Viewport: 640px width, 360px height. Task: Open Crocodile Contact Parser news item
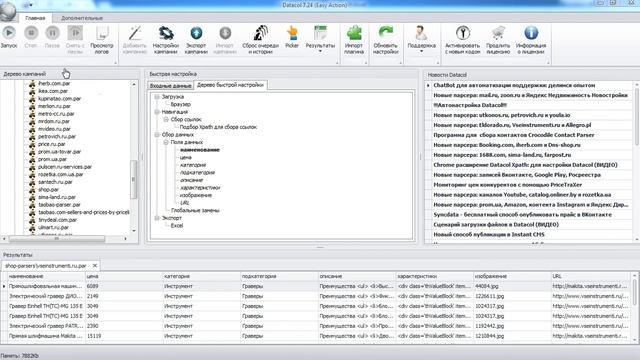(513, 135)
